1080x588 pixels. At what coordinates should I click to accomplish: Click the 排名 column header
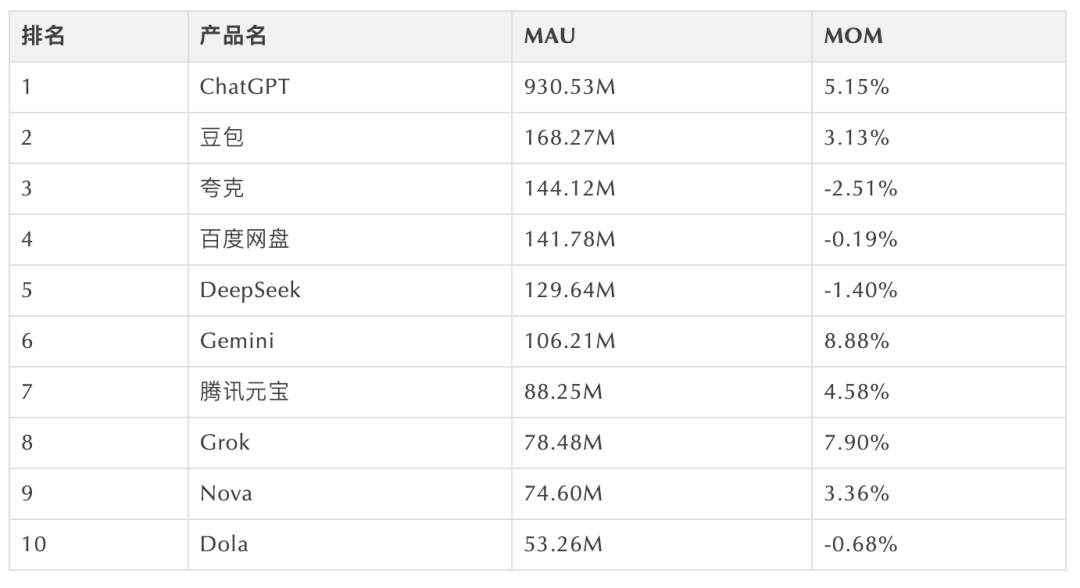[x=43, y=37]
